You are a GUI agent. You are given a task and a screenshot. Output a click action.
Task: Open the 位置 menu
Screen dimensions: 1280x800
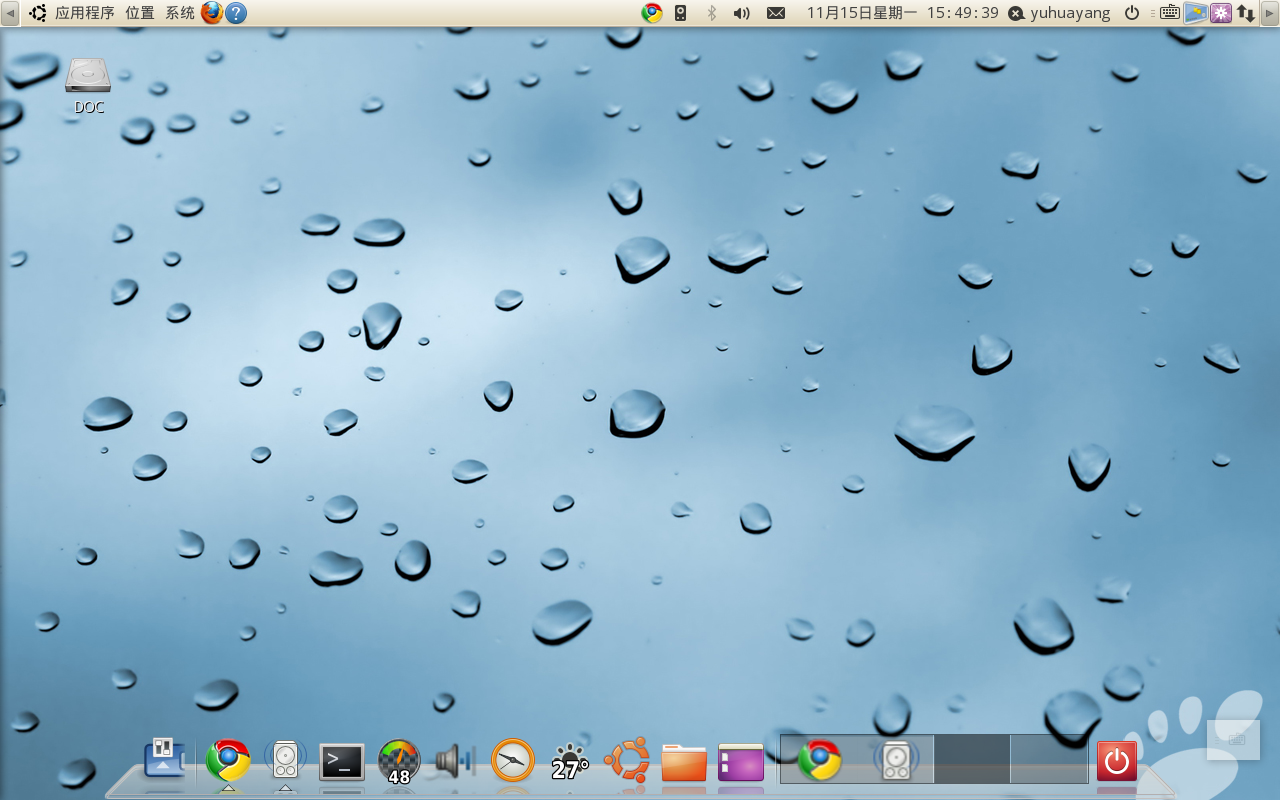(140, 13)
